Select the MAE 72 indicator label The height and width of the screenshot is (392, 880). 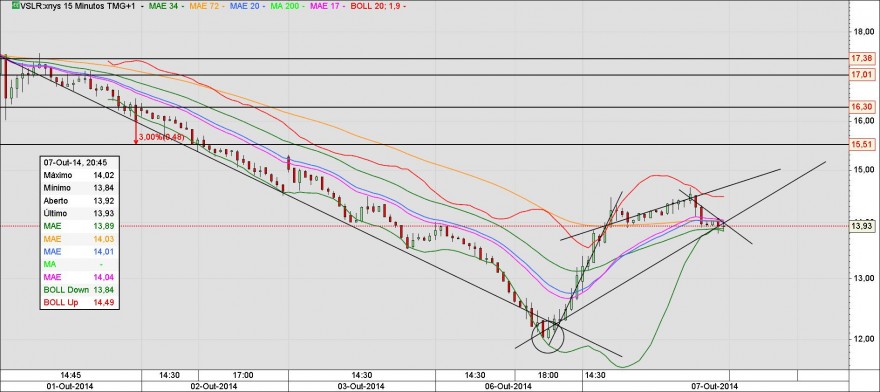205,6
